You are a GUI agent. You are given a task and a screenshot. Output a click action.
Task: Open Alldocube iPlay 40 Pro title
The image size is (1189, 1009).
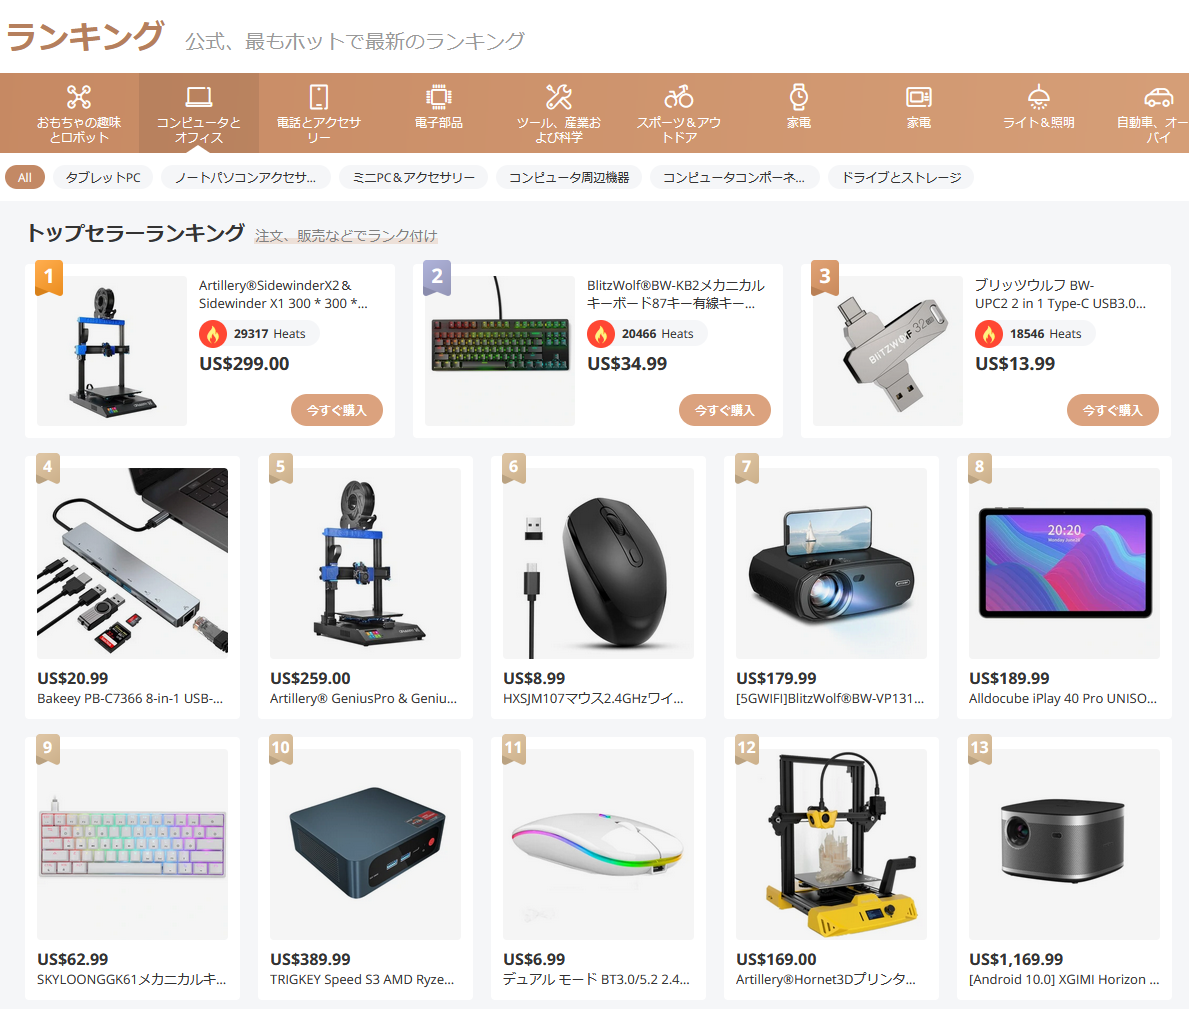(1063, 698)
